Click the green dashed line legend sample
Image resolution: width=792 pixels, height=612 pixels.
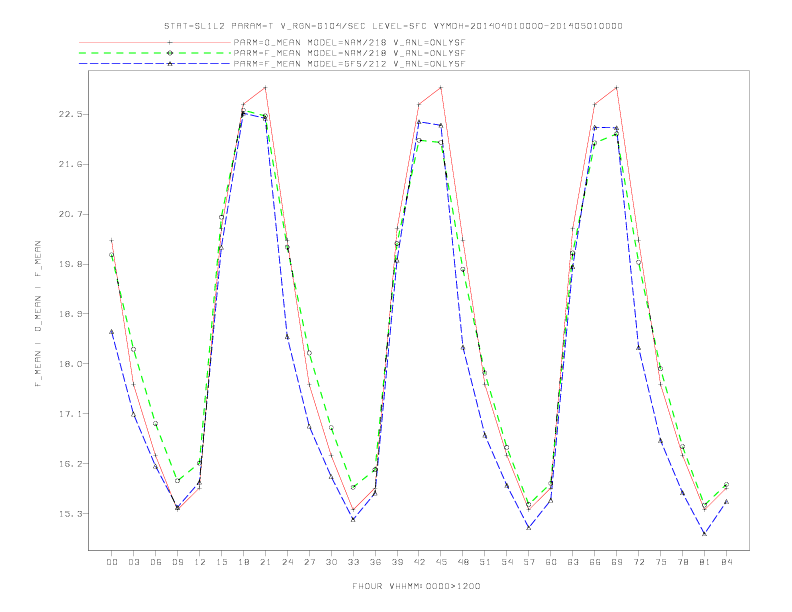coord(155,53)
